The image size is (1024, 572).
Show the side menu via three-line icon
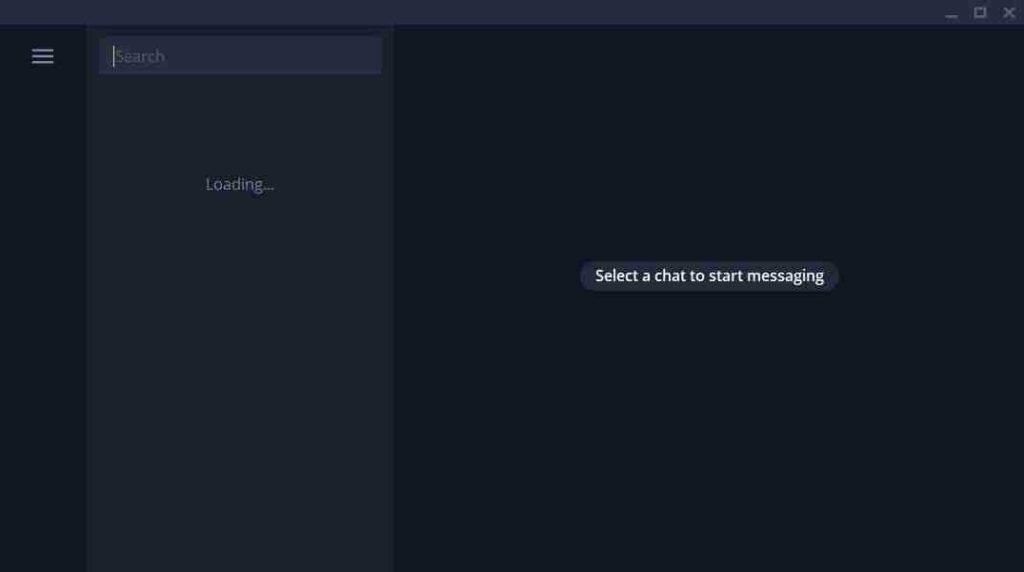pyautogui.click(x=42, y=56)
